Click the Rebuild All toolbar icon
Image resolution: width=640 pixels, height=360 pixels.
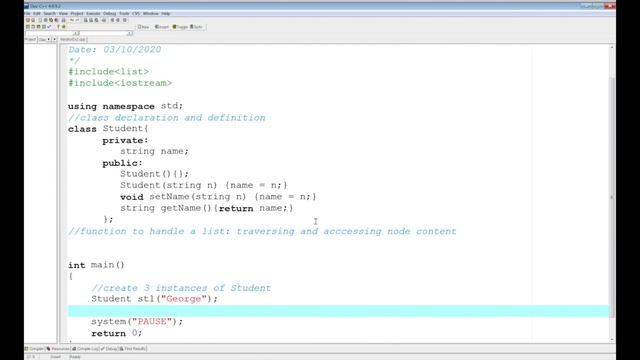[44, 27]
